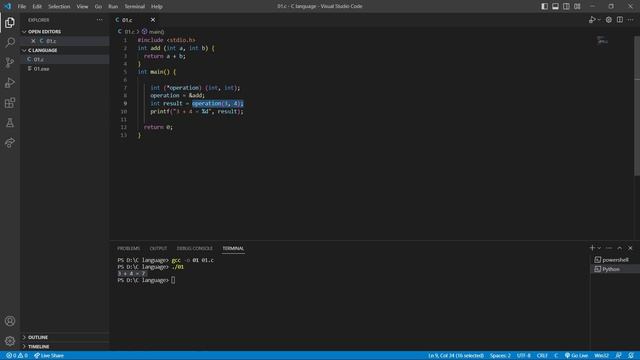This screenshot has width=640, height=360.
Task: Close the terminal panel
Action: coord(630,248)
